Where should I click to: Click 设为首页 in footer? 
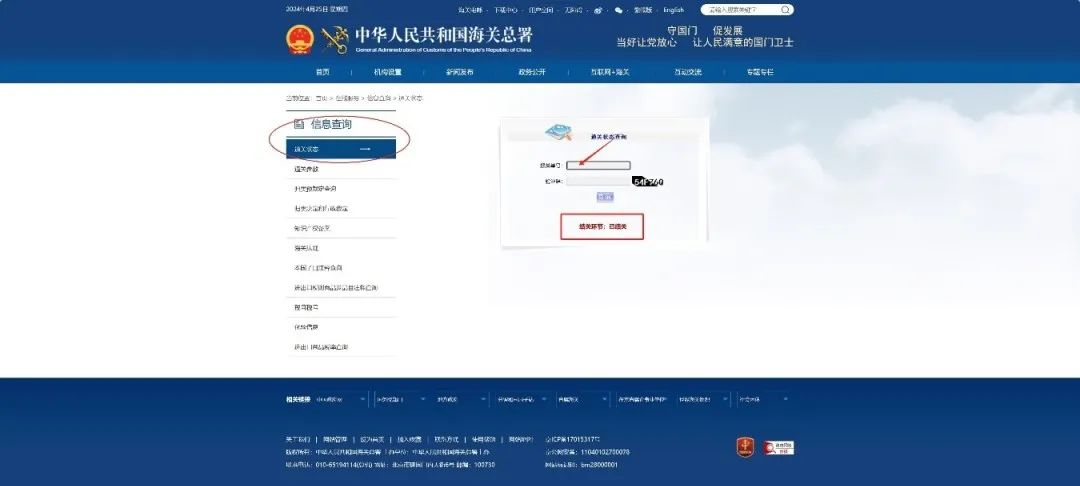pos(372,439)
